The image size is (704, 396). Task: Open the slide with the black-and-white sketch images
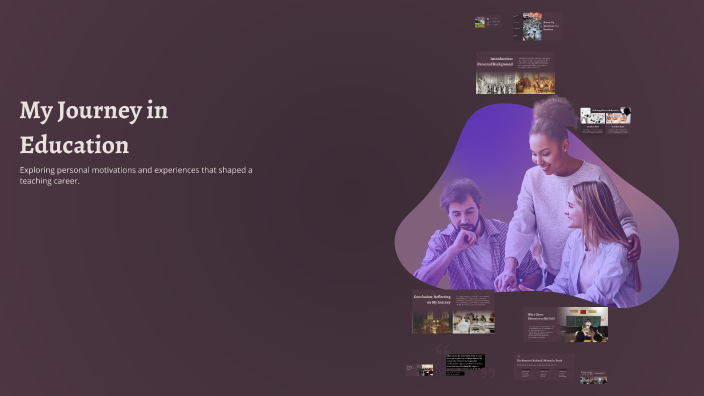(605, 121)
